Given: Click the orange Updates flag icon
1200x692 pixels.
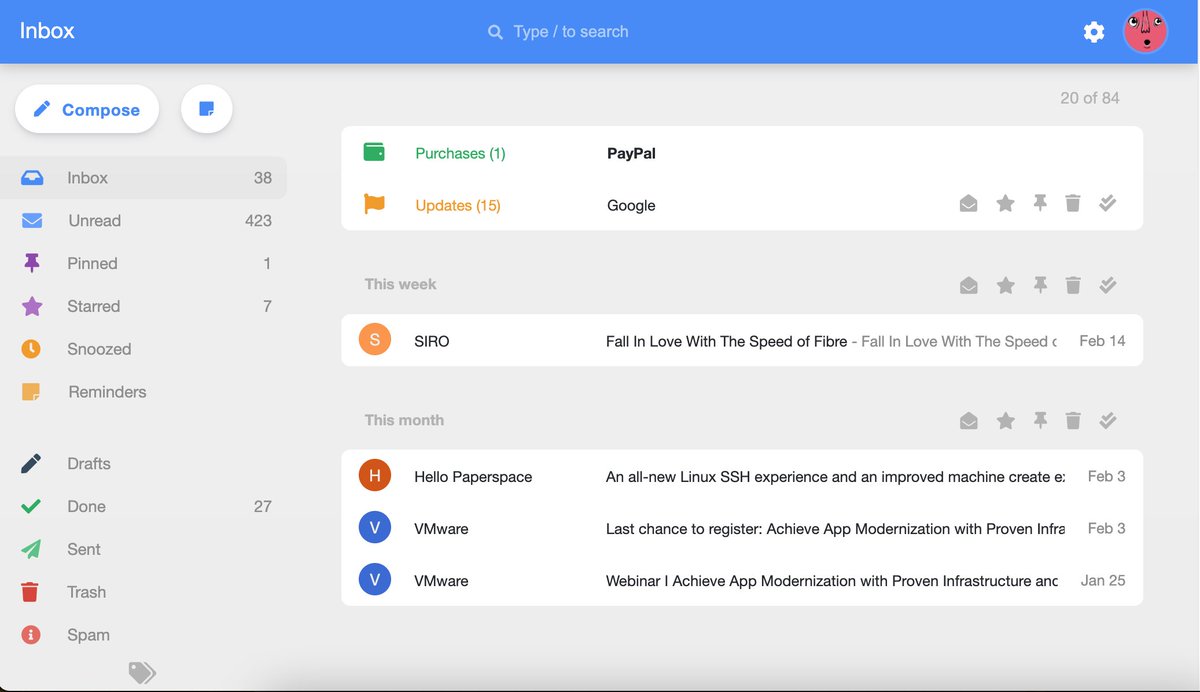Looking at the screenshot, I should pos(374,204).
